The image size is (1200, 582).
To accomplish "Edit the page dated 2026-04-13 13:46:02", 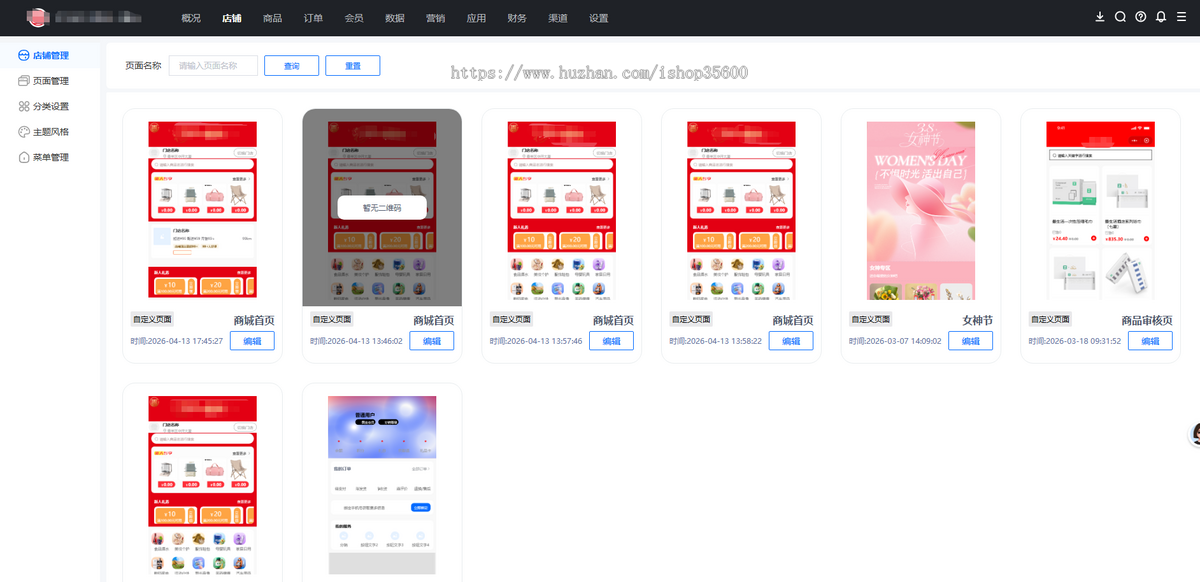I will click(x=432, y=341).
